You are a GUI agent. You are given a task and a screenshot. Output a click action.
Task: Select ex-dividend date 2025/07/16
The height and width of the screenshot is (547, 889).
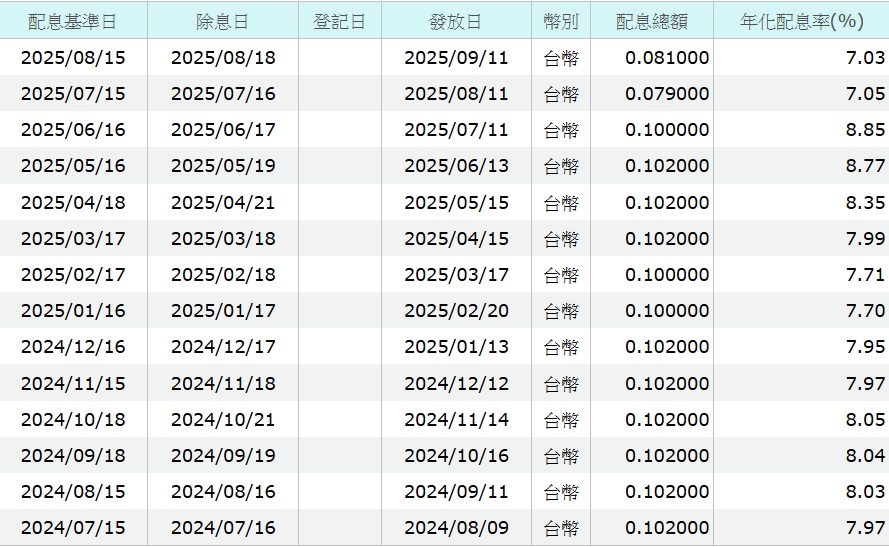pyautogui.click(x=223, y=94)
